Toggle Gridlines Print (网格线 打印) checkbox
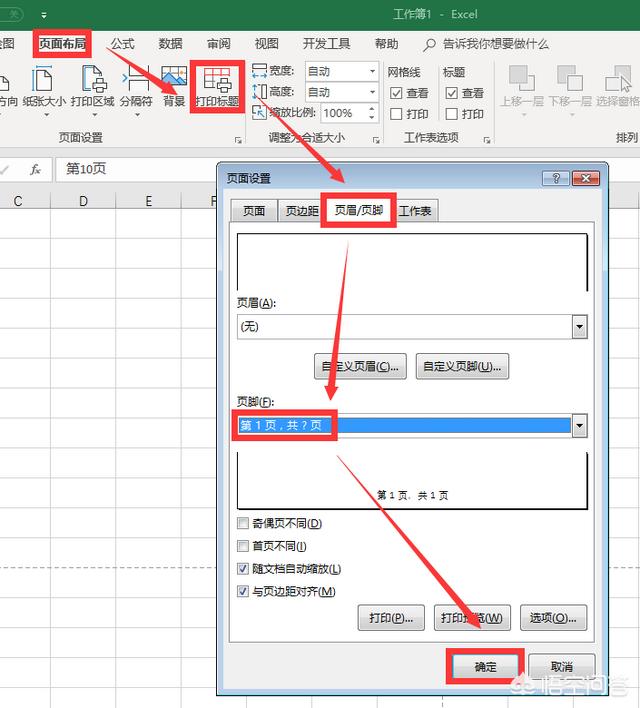Screen dimensions: 640x708 tap(396, 114)
